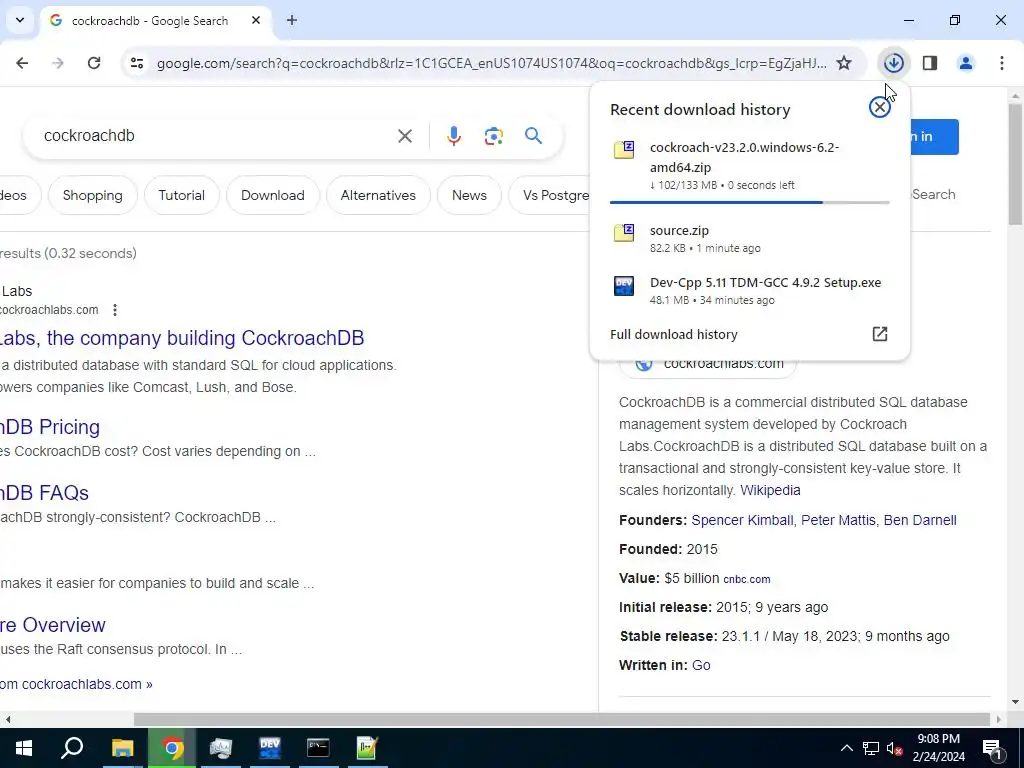Open the CockroachDB Pricing link

click(50, 427)
